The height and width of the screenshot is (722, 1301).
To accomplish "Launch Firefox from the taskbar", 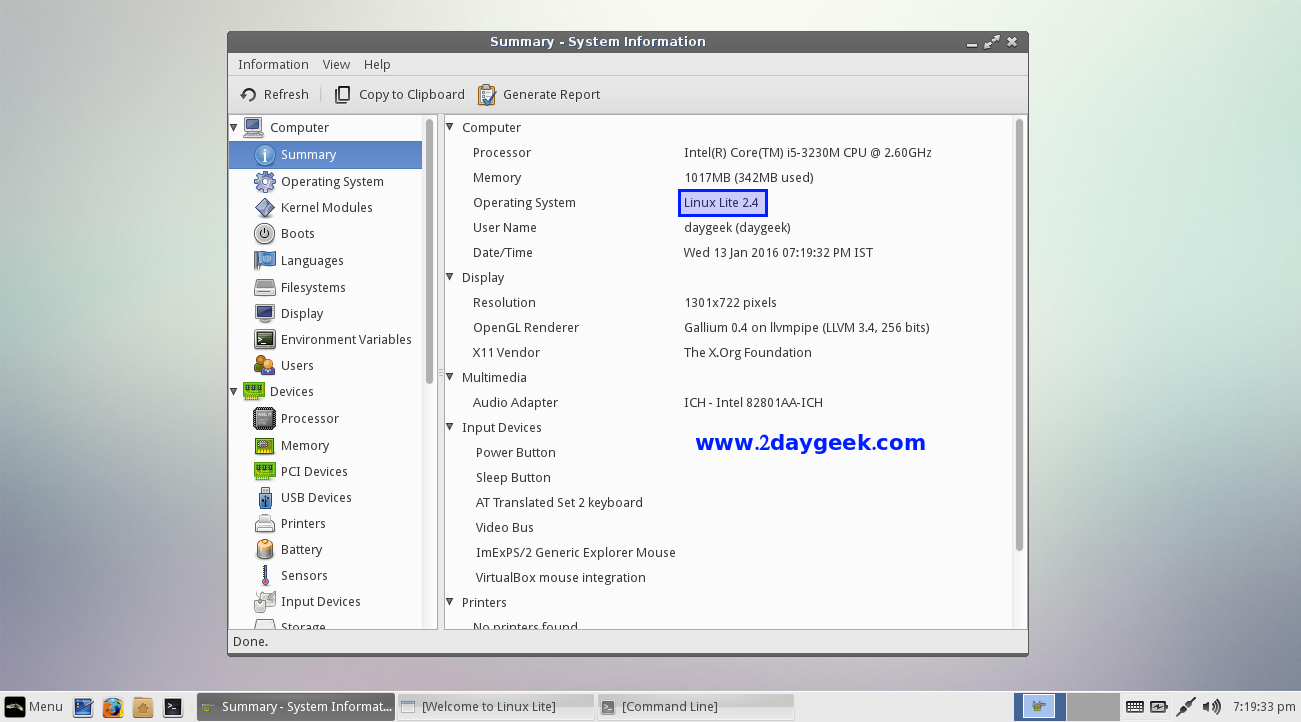I will click(113, 707).
